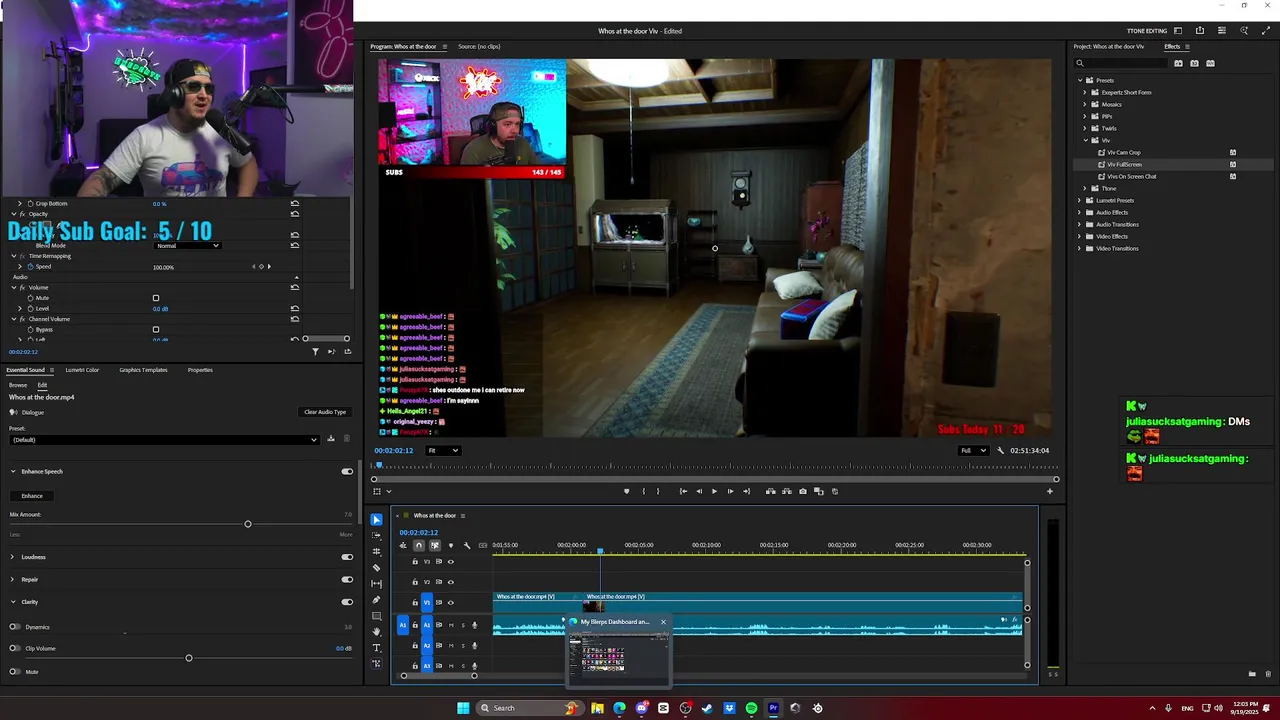Select the Ripple Edit tool
This screenshot has width=1280, height=720.
[376, 552]
